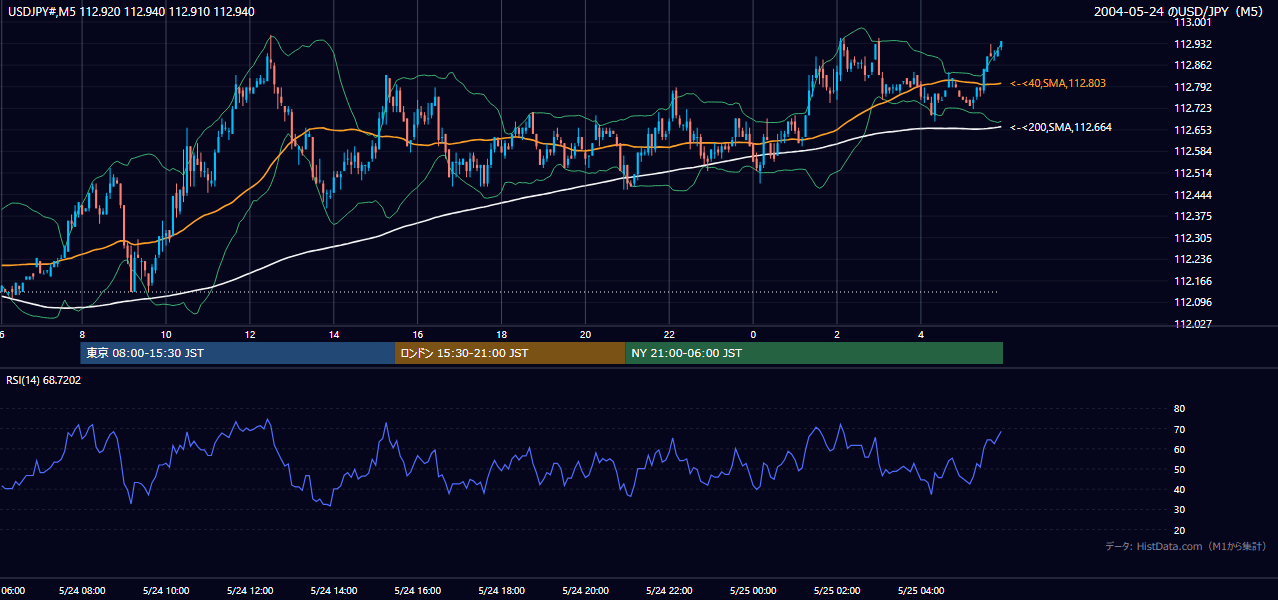This screenshot has width=1278, height=600.
Task: Click the 5/24 18:00 time axis label
Action: [x=502, y=590]
